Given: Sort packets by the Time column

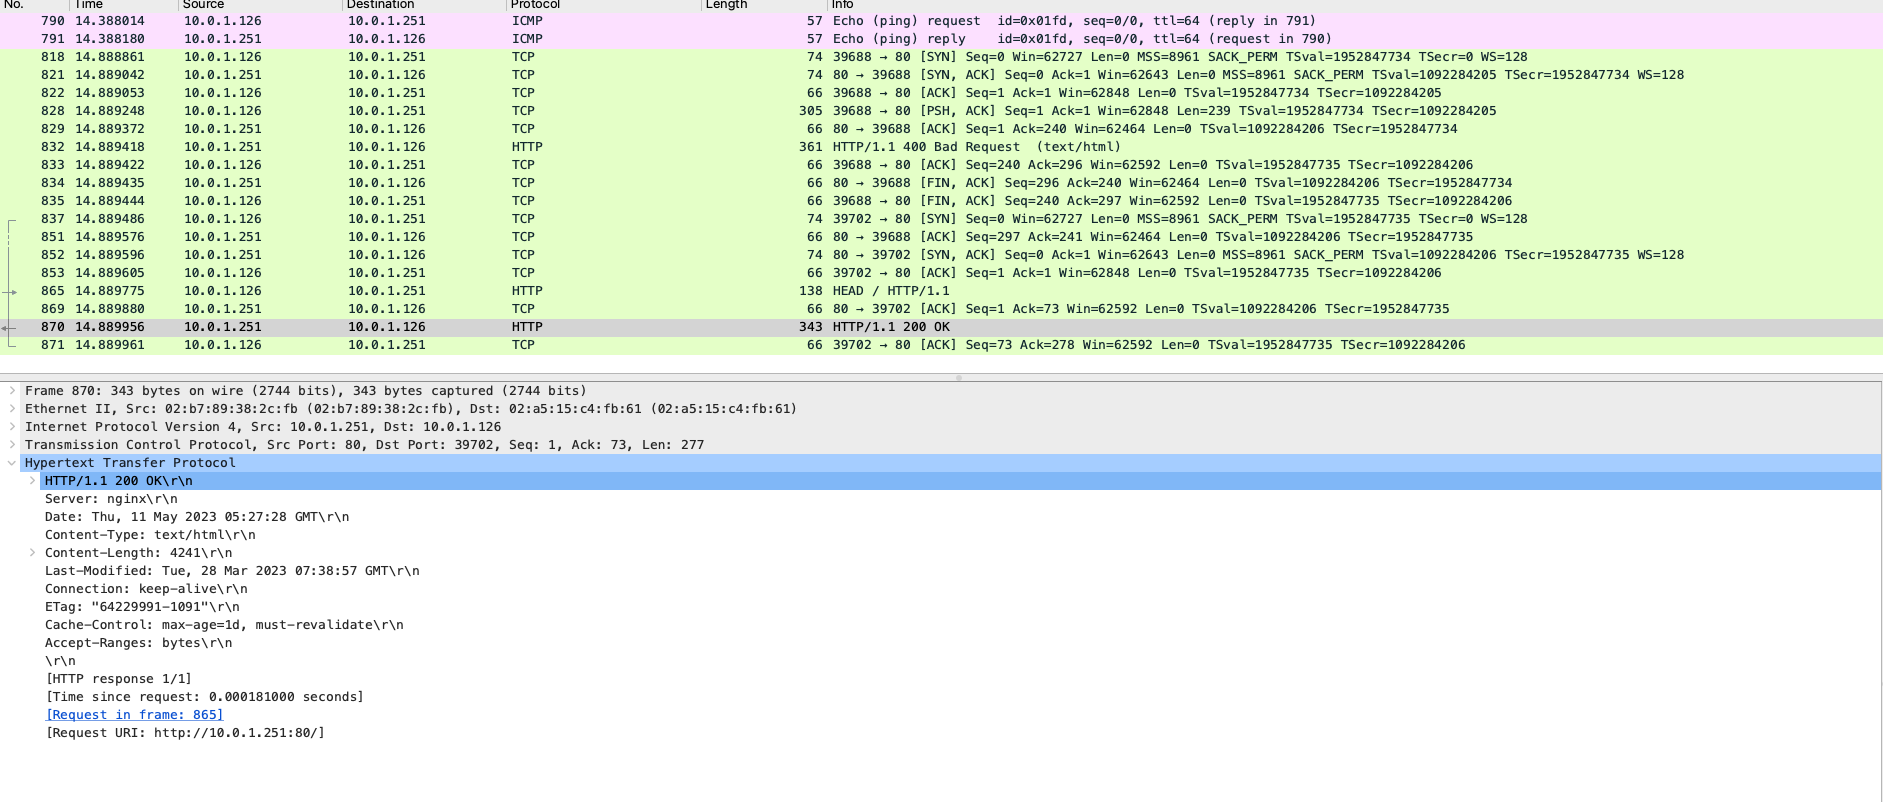Looking at the screenshot, I should point(90,5).
